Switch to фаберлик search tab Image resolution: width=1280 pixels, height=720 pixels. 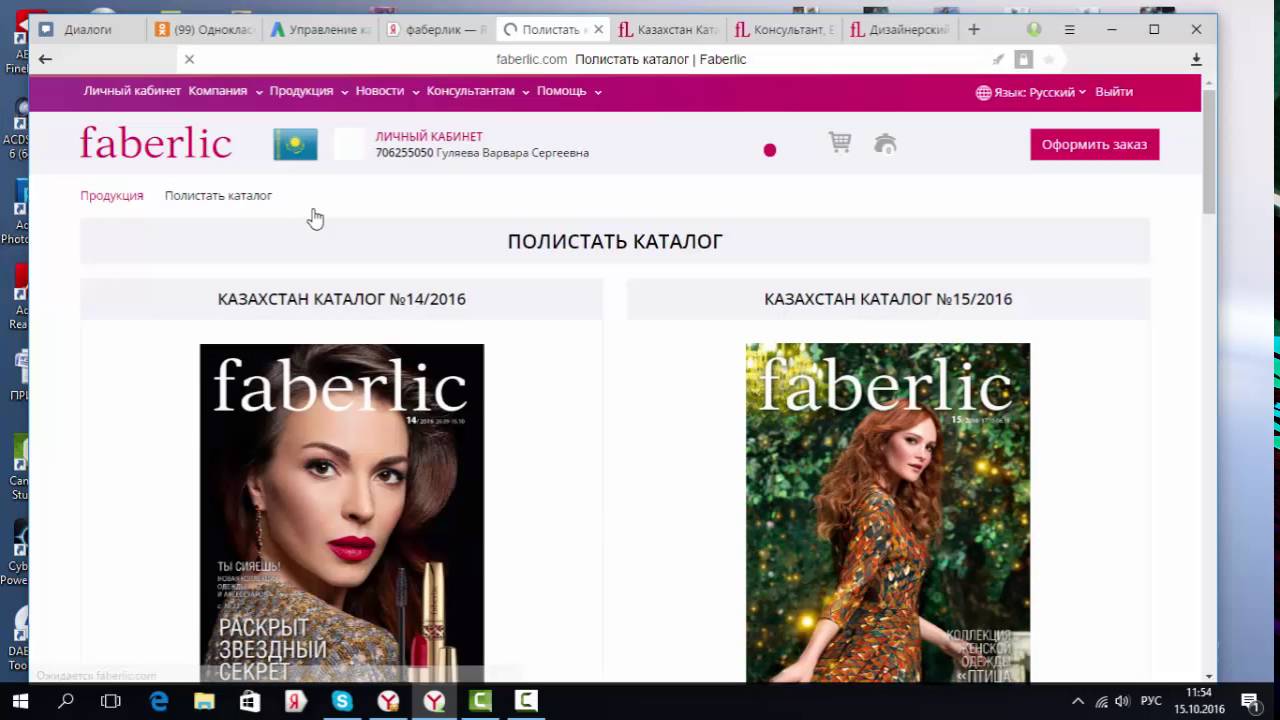click(437, 30)
